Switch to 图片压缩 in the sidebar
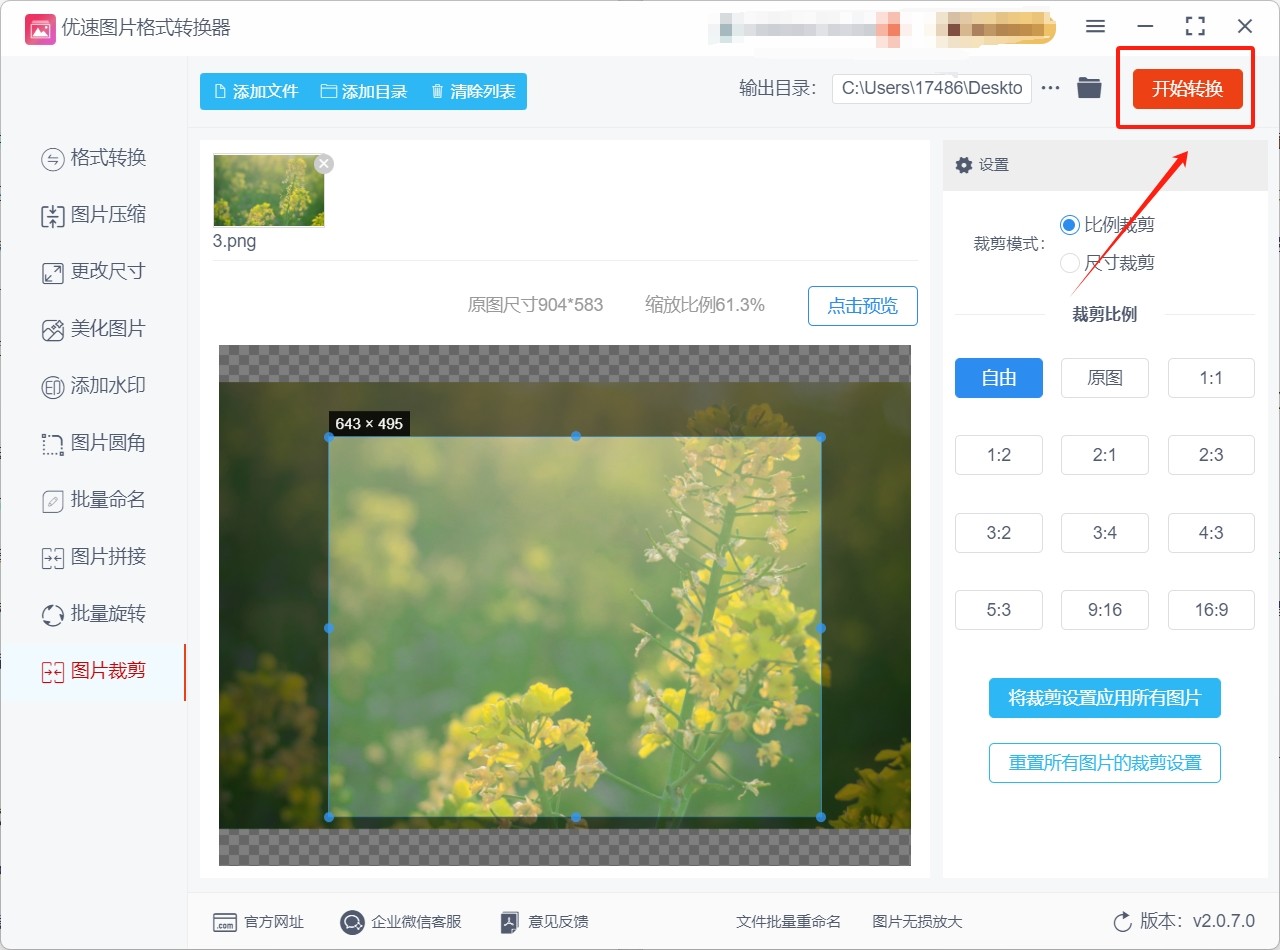Viewport: 1280px width, 950px height. click(94, 215)
